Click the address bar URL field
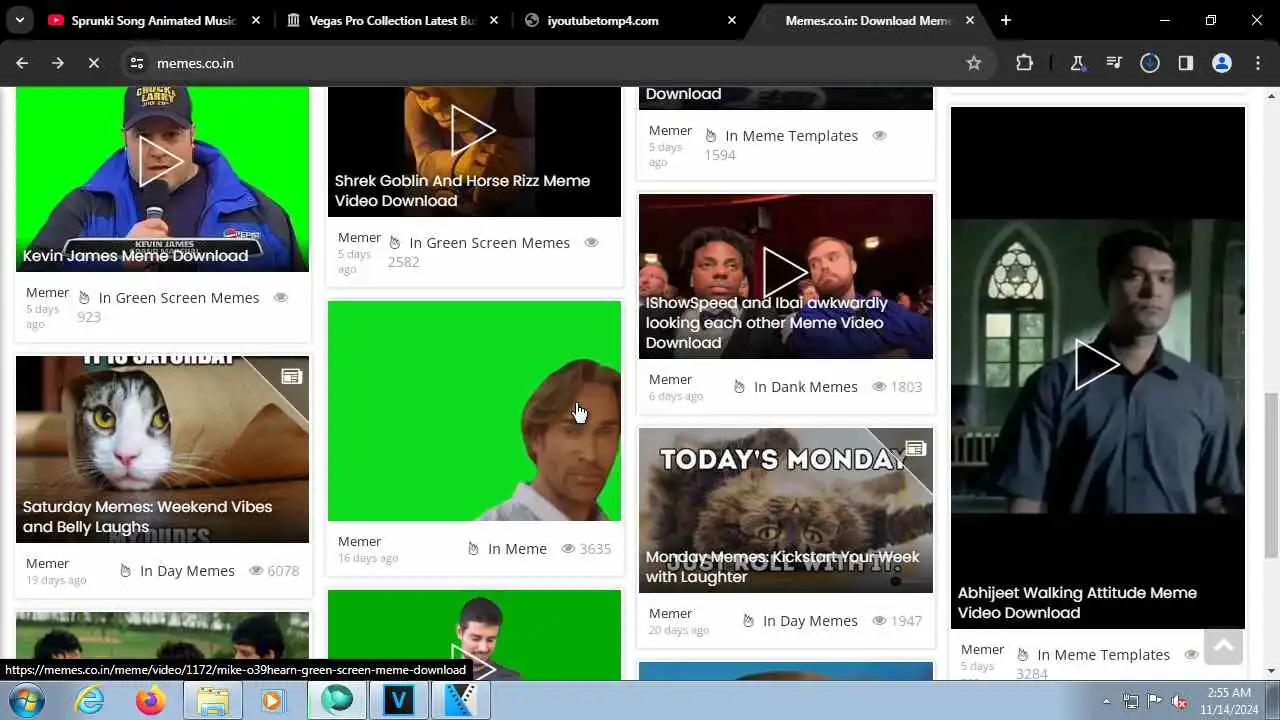Screen dimensions: 1280x720 (550, 63)
